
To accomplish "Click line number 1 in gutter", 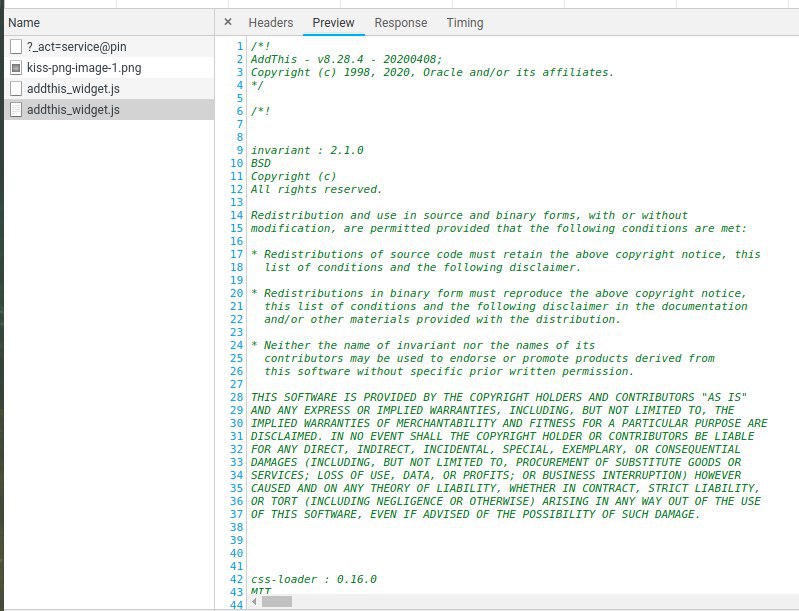I will (x=239, y=46).
